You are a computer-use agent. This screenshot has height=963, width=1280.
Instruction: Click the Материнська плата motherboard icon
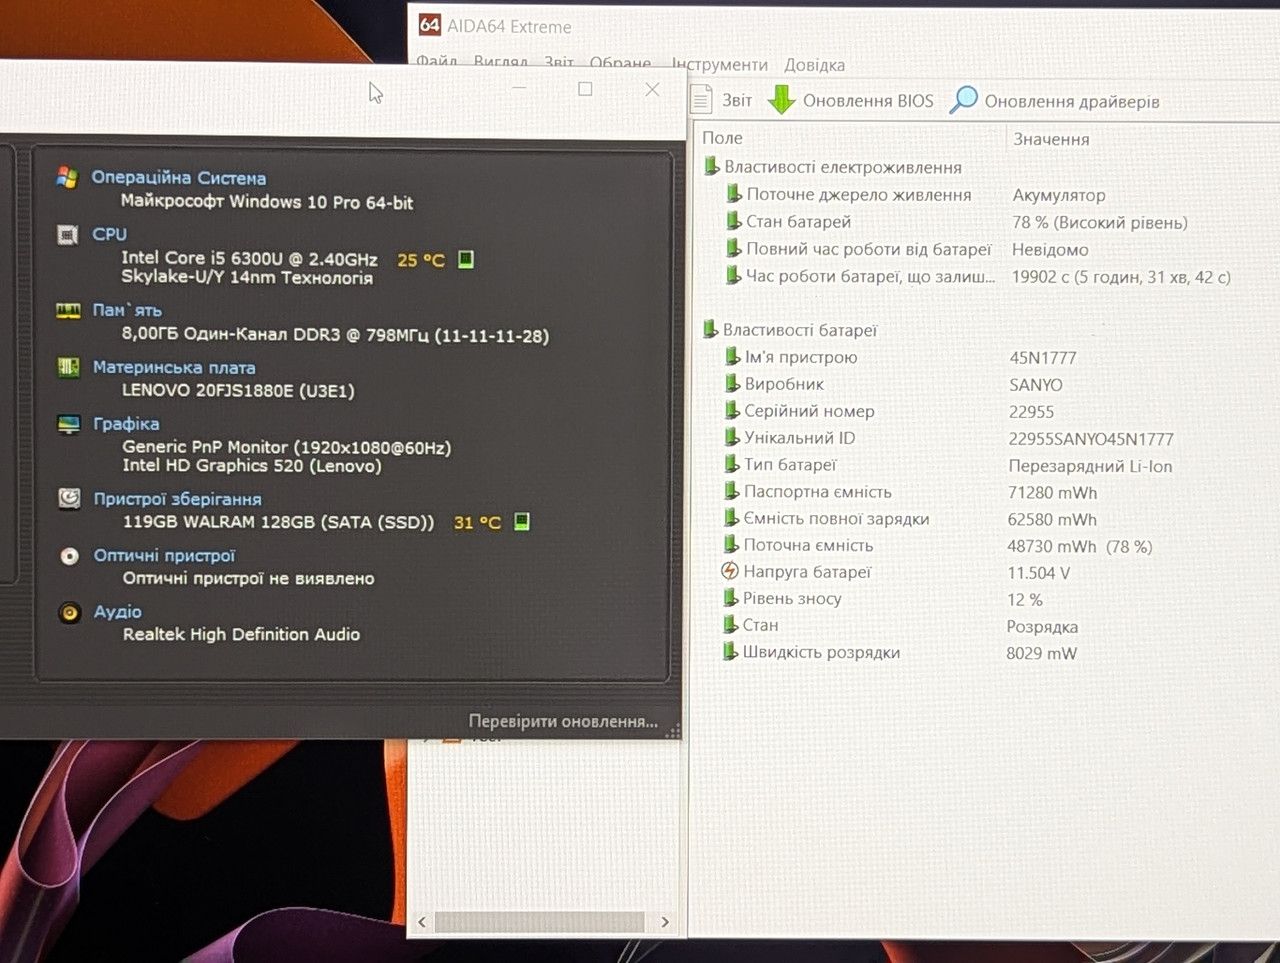click(68, 367)
